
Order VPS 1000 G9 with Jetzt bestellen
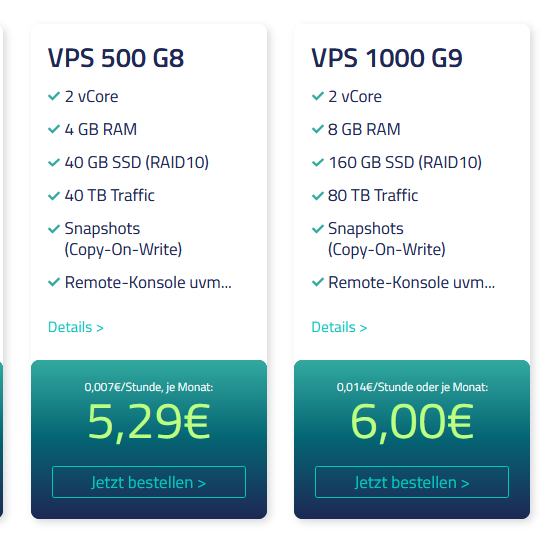click(412, 482)
